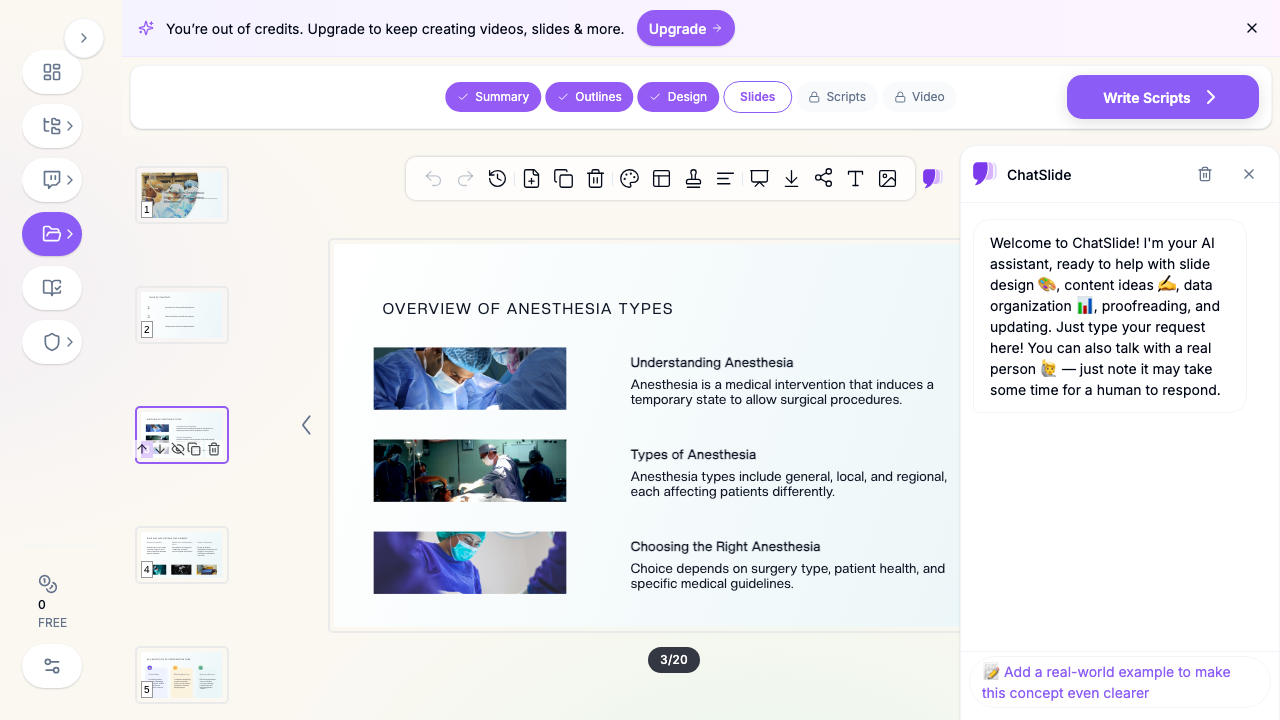Click the stamp branding icon in toolbar

[x=693, y=179]
